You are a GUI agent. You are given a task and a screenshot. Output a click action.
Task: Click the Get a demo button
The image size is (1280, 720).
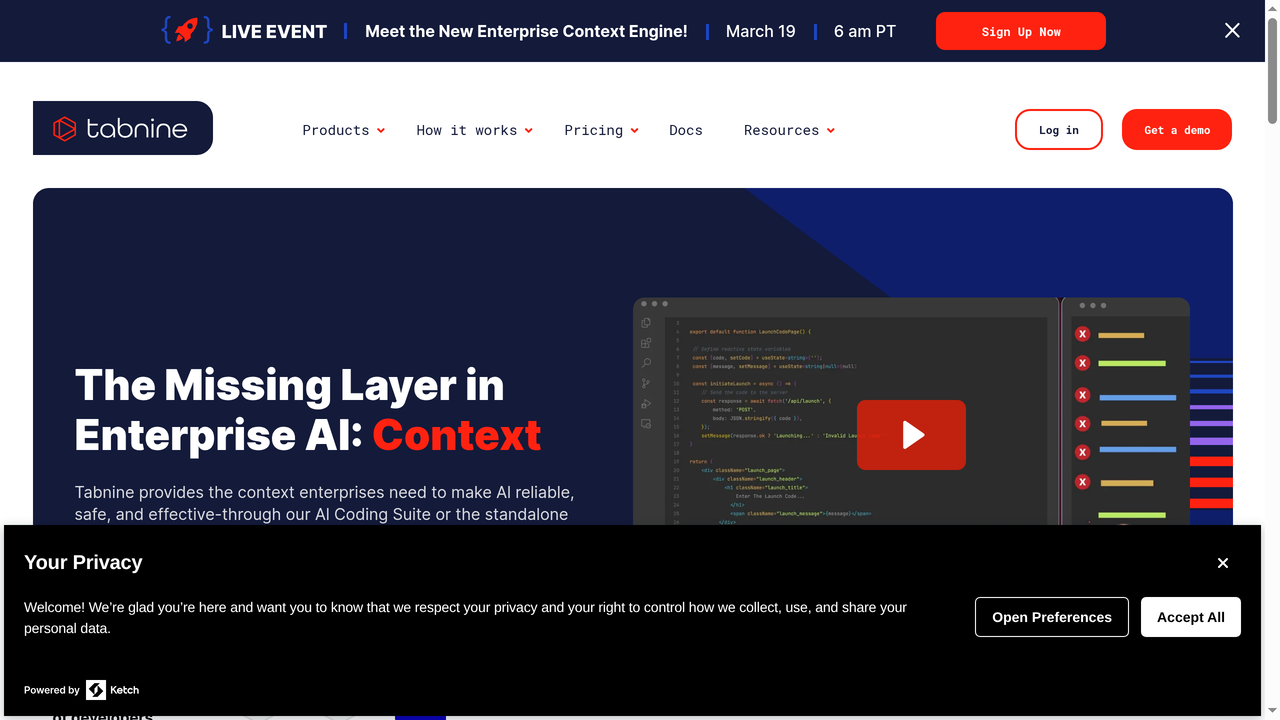click(x=1177, y=130)
